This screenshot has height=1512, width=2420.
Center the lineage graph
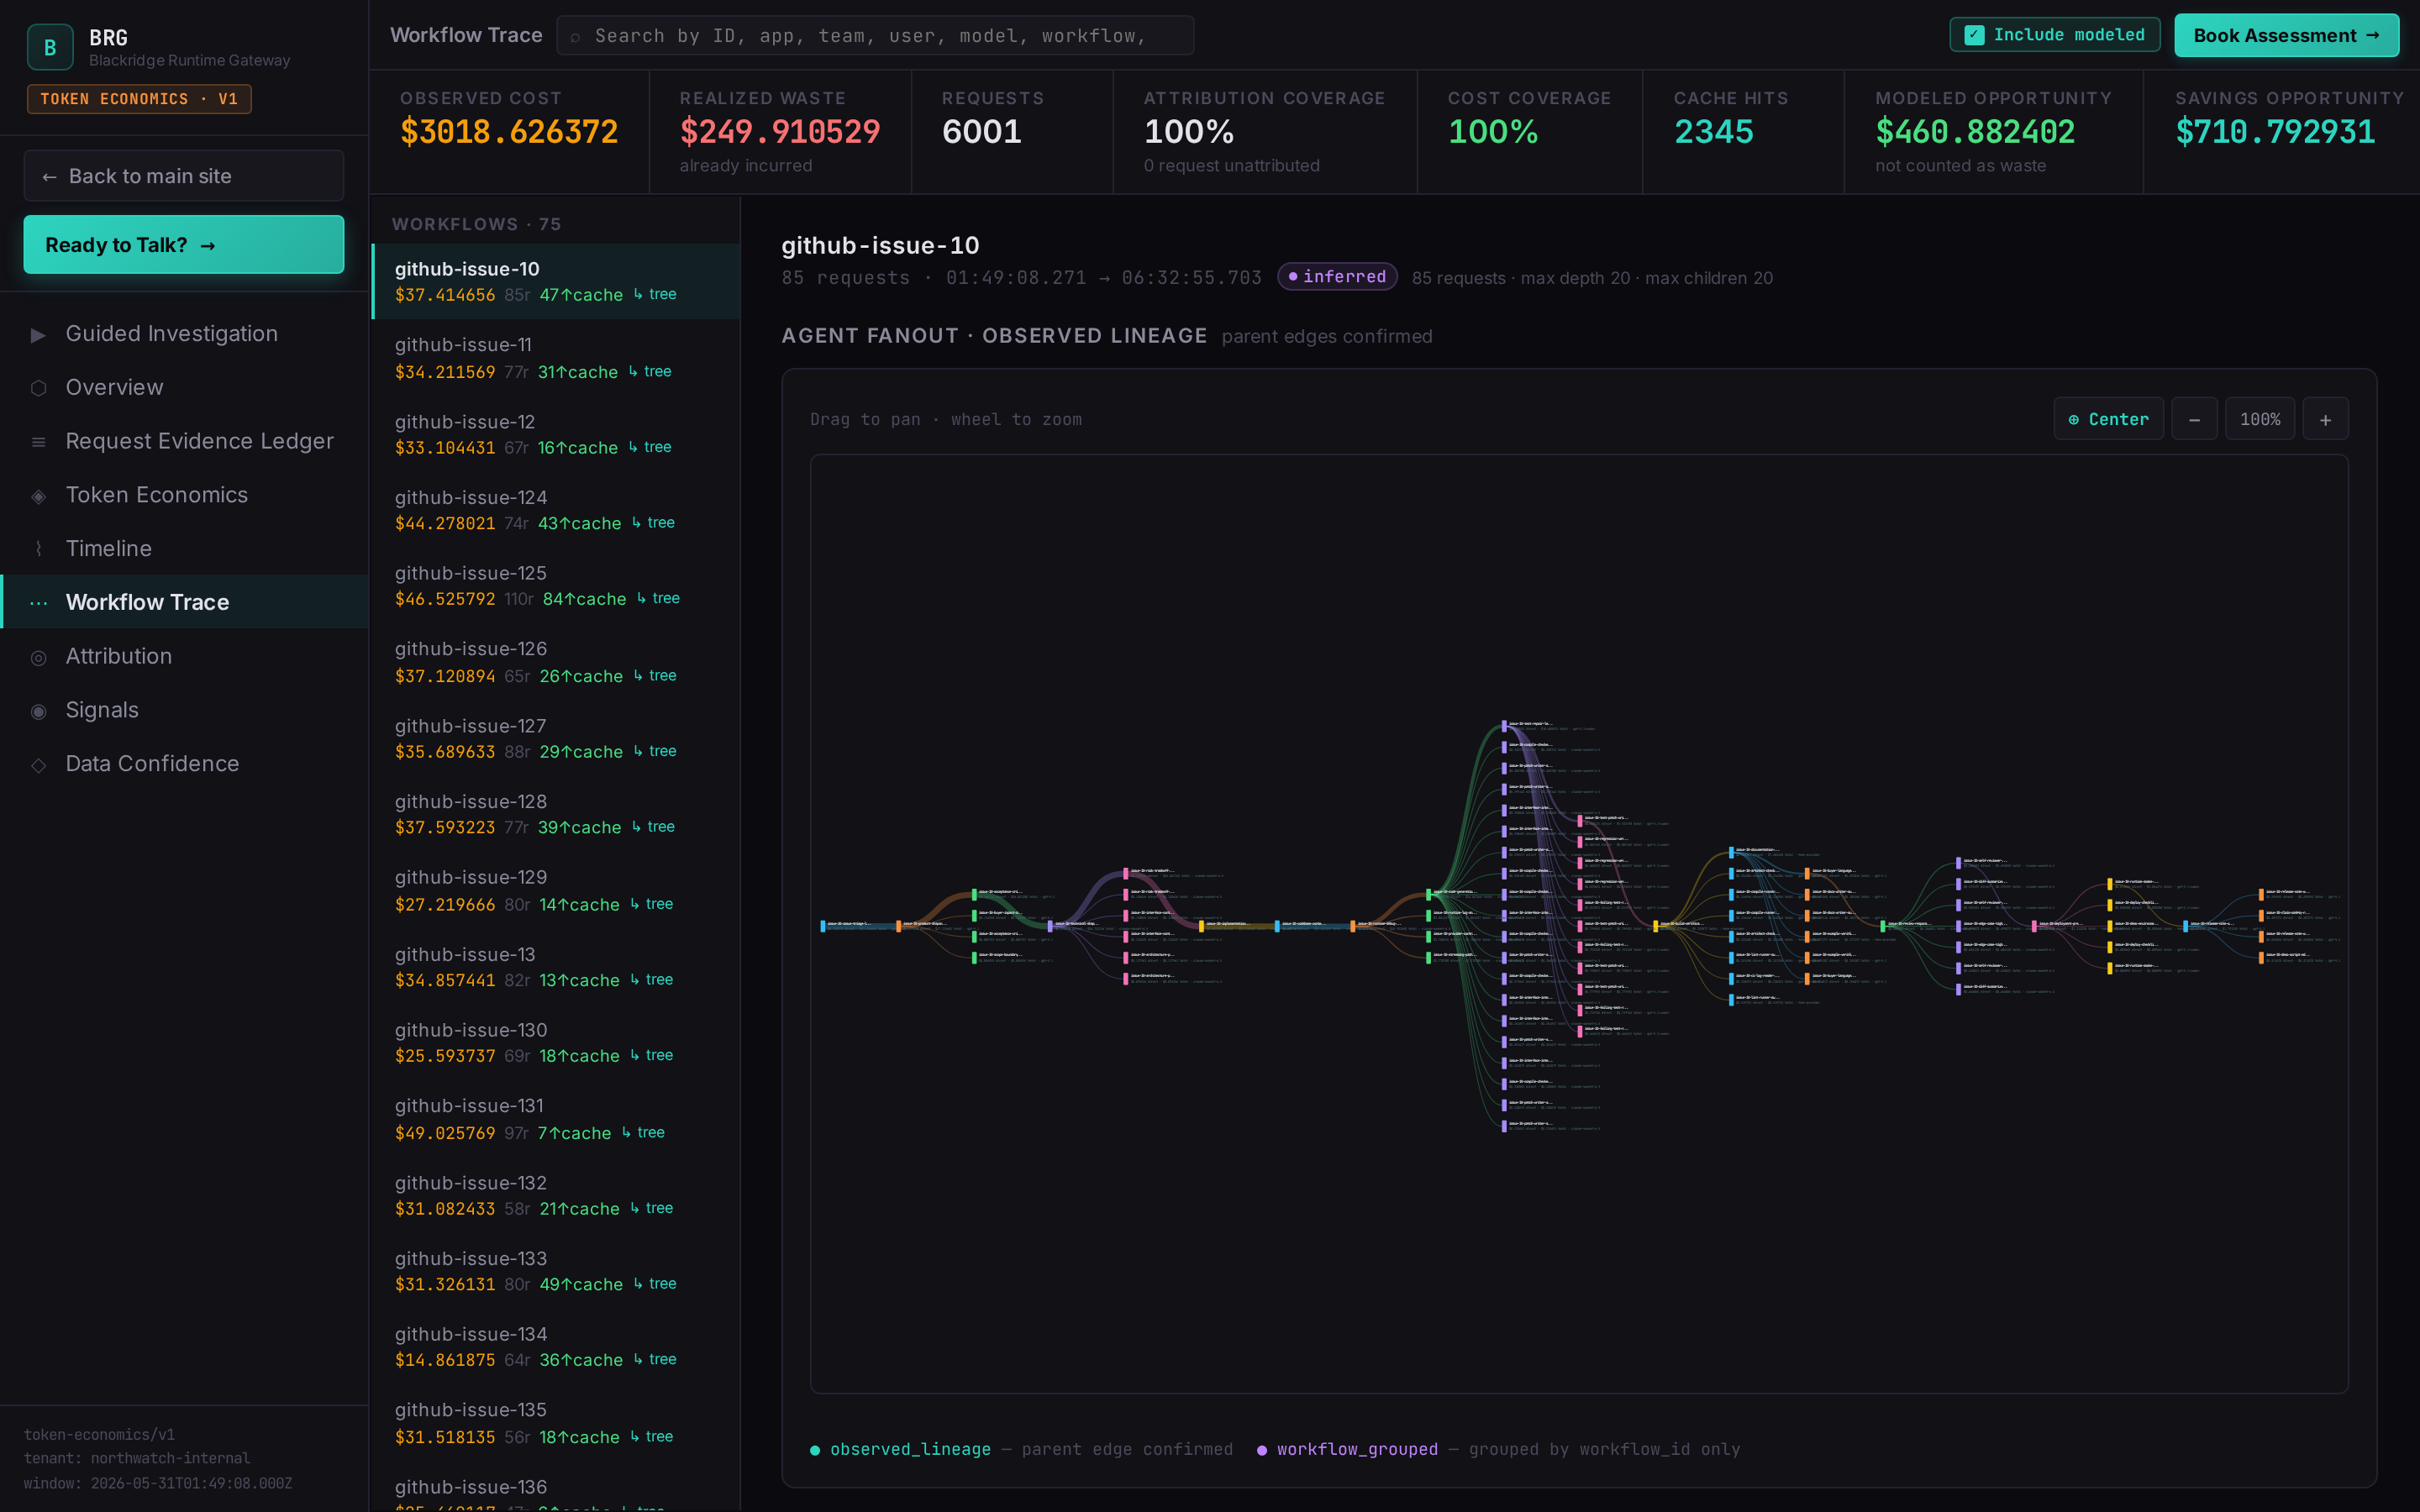click(2108, 419)
